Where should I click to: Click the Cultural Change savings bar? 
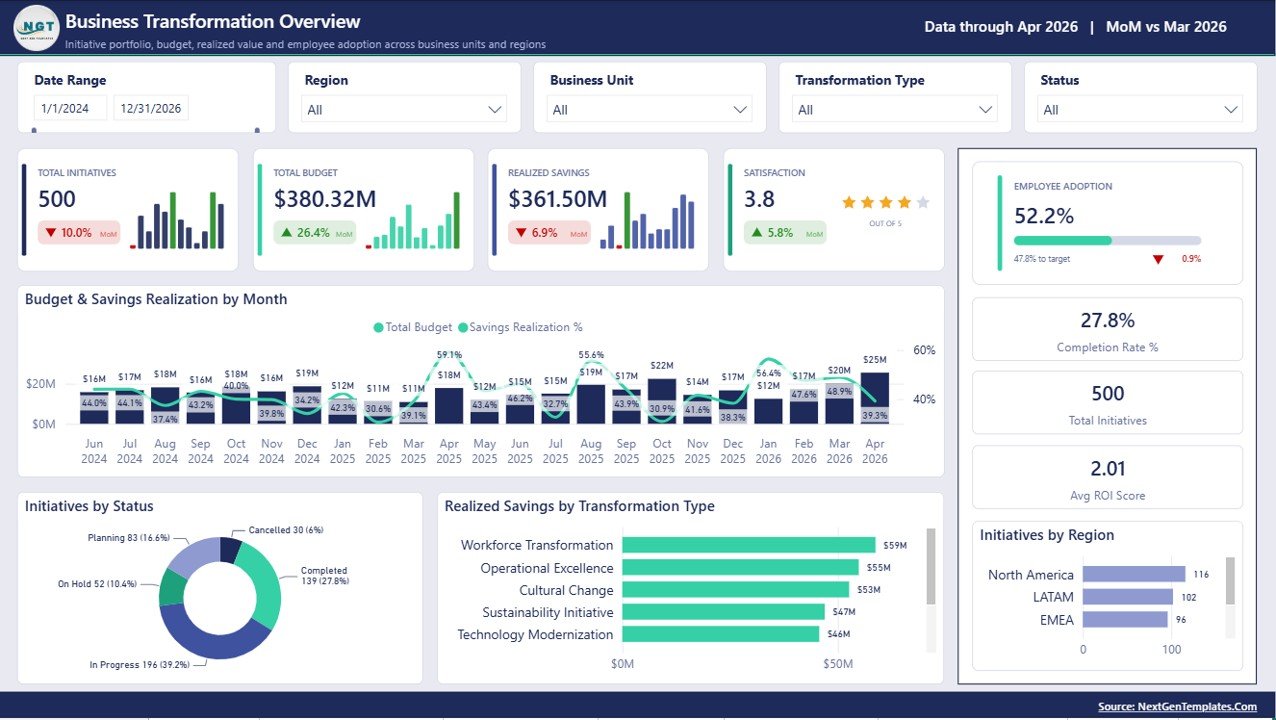735,590
